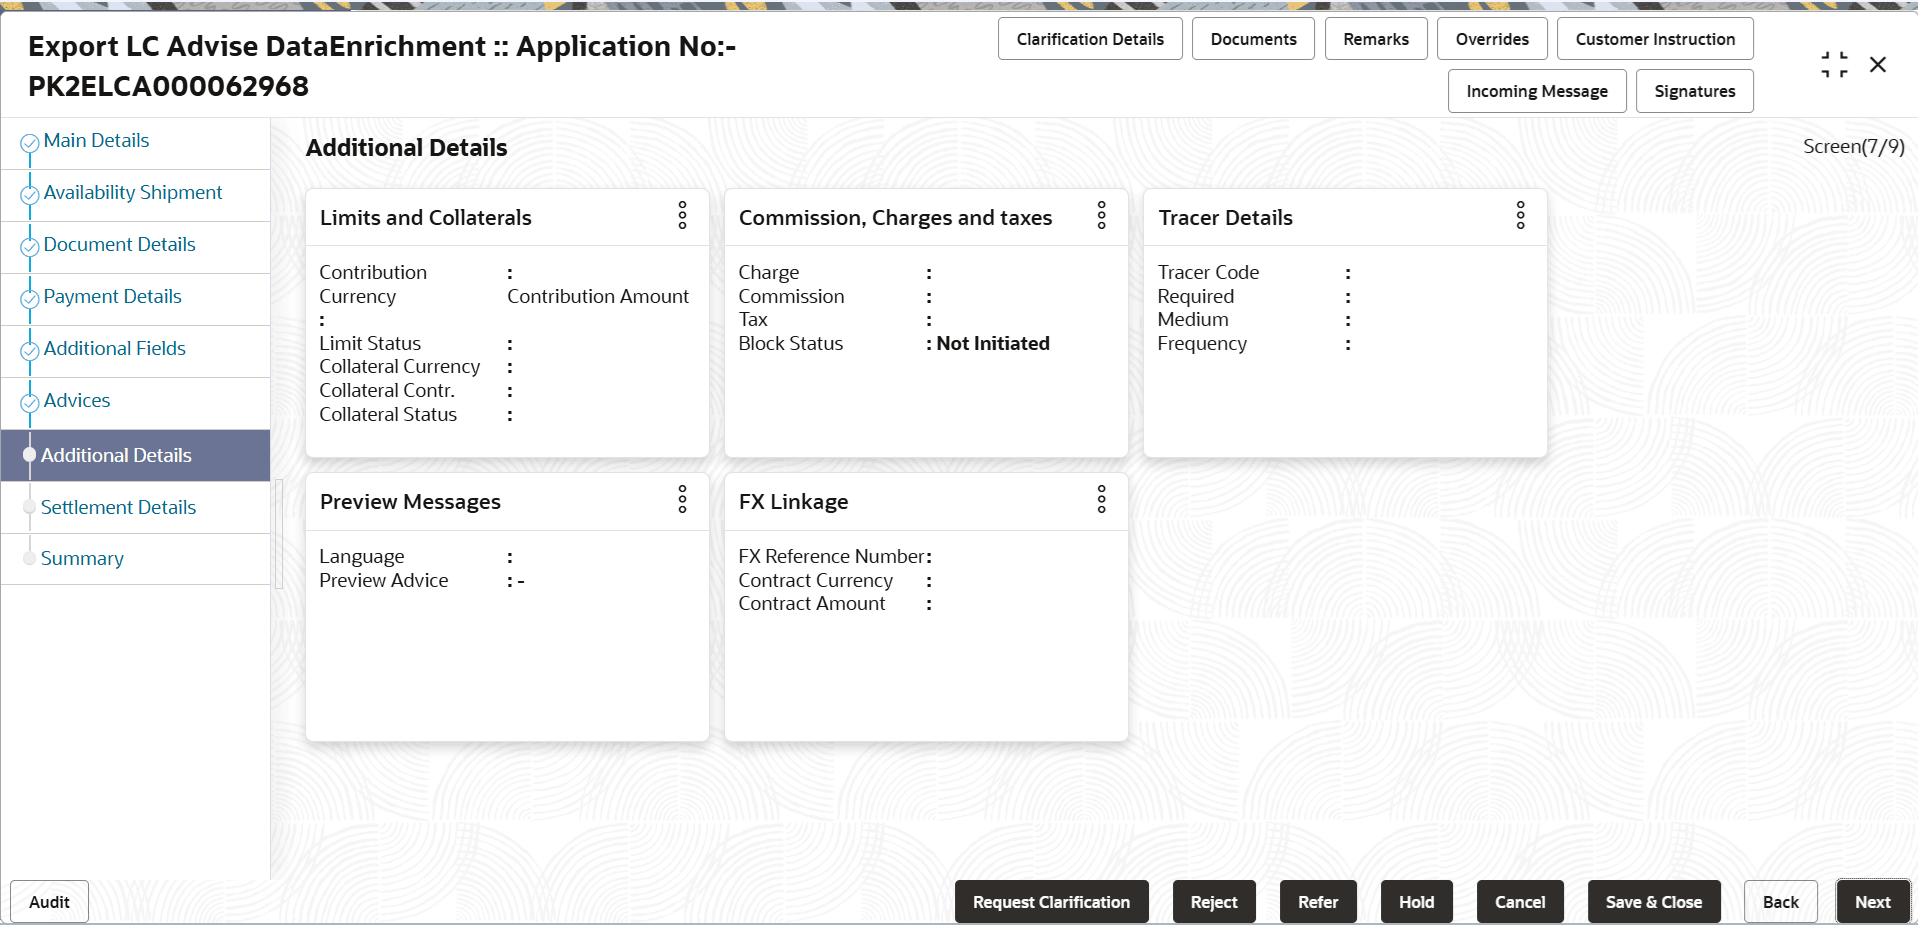This screenshot has width=1918, height=925.
Task: Click the FX Reference Number label
Action: 832,557
